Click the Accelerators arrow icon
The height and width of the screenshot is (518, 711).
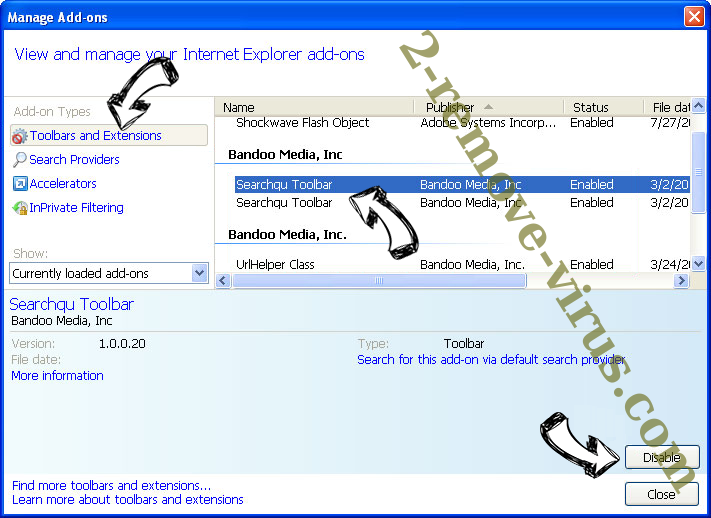pyautogui.click(x=20, y=184)
